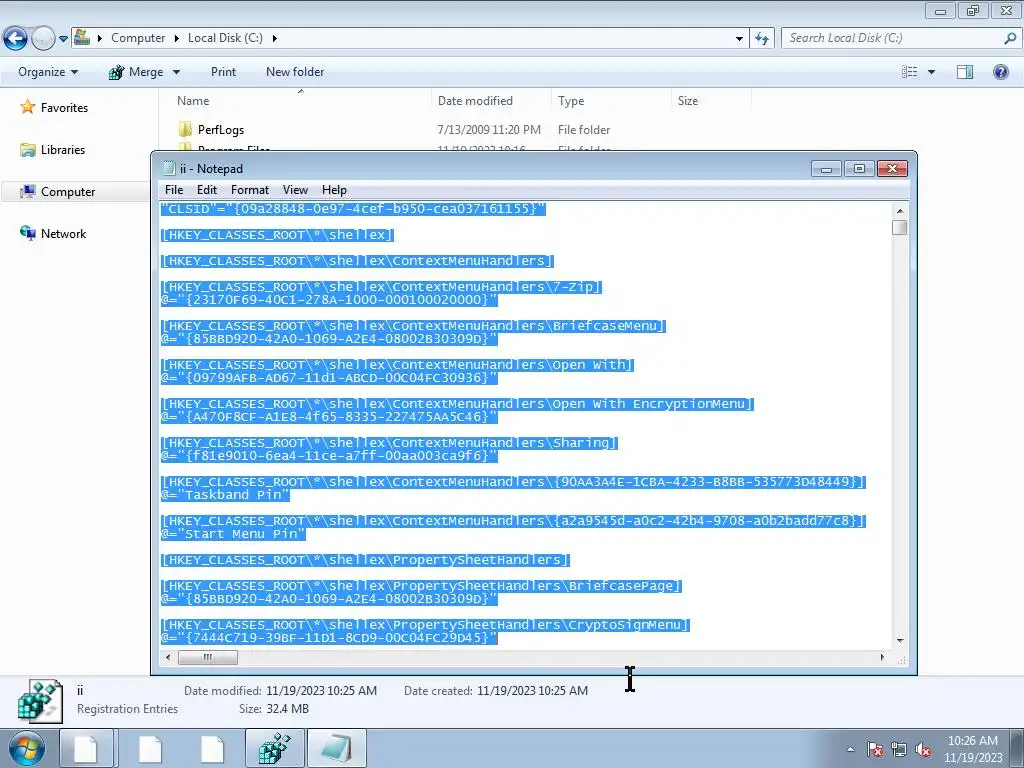The height and width of the screenshot is (768, 1024).
Task: Expand the arrow after Computer in the address bar
Action: tap(176, 39)
